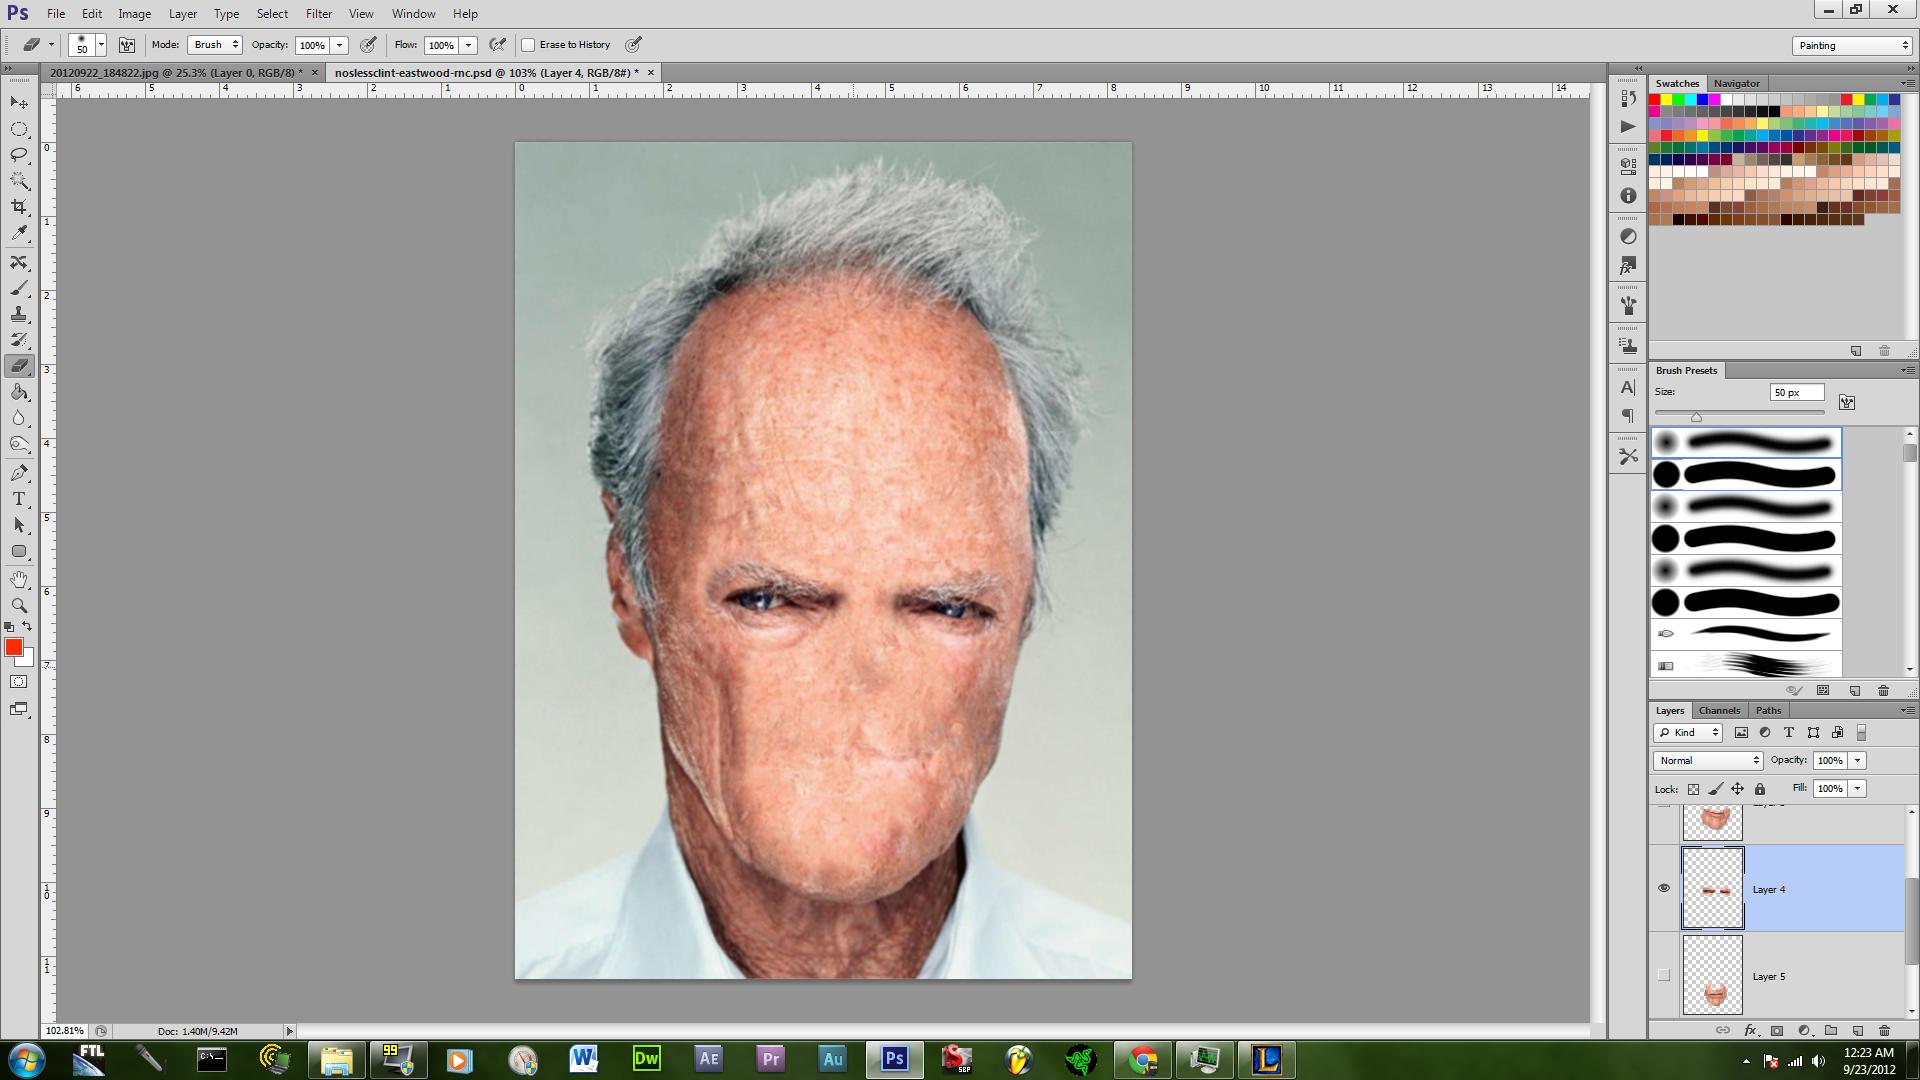
Task: Open the Filter menu
Action: coord(319,14)
